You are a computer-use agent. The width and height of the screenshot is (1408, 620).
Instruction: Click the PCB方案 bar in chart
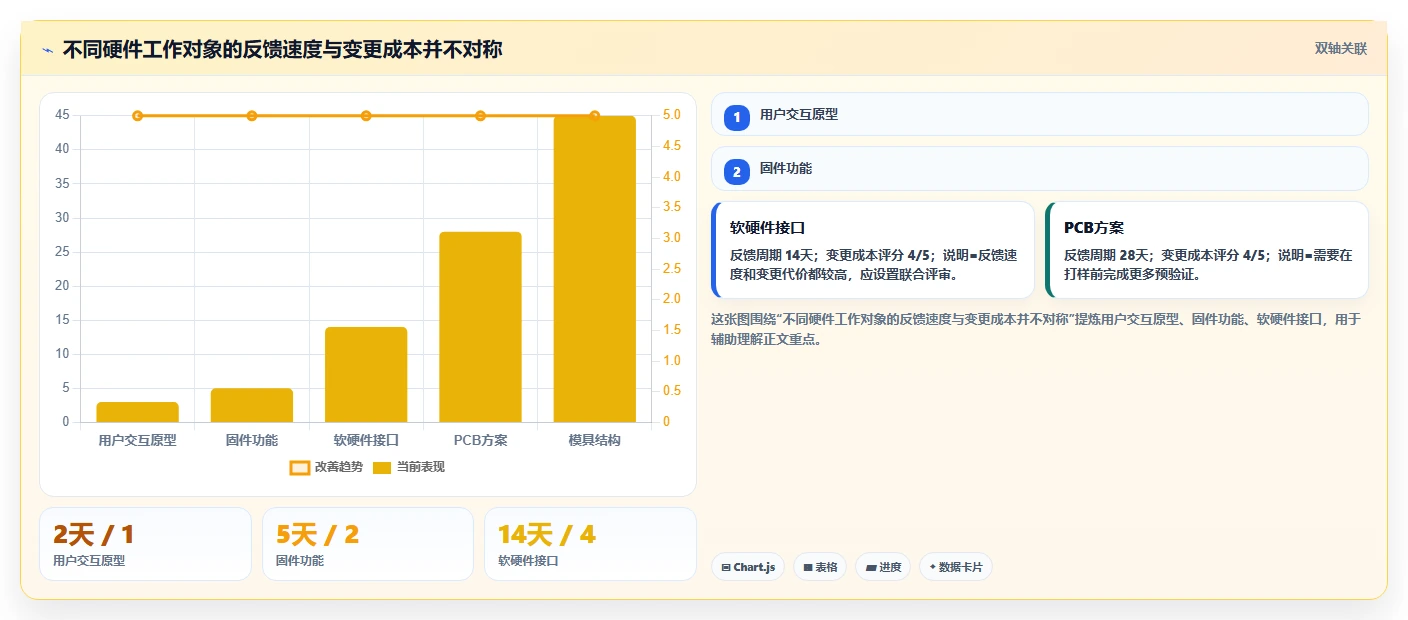pos(480,327)
